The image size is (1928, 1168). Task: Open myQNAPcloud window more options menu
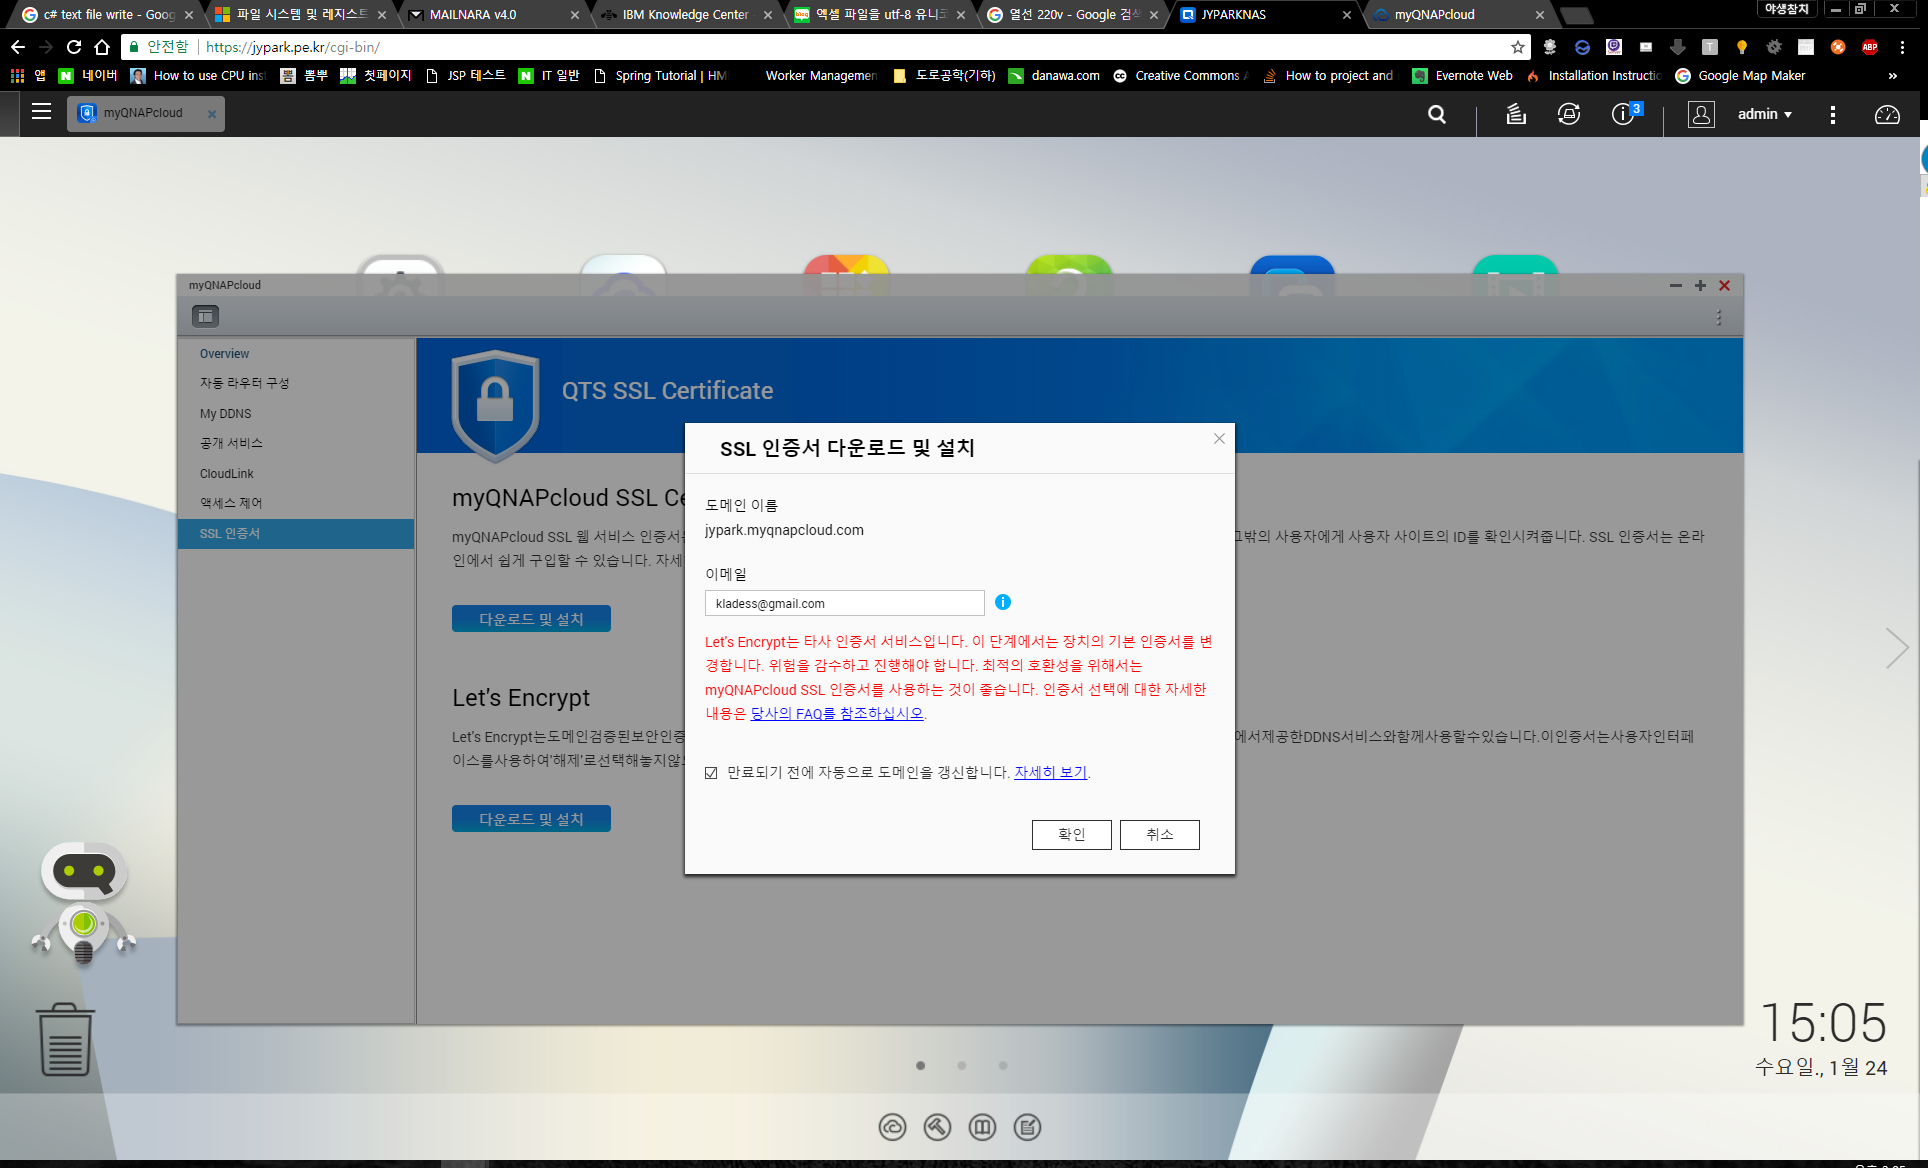click(1719, 317)
